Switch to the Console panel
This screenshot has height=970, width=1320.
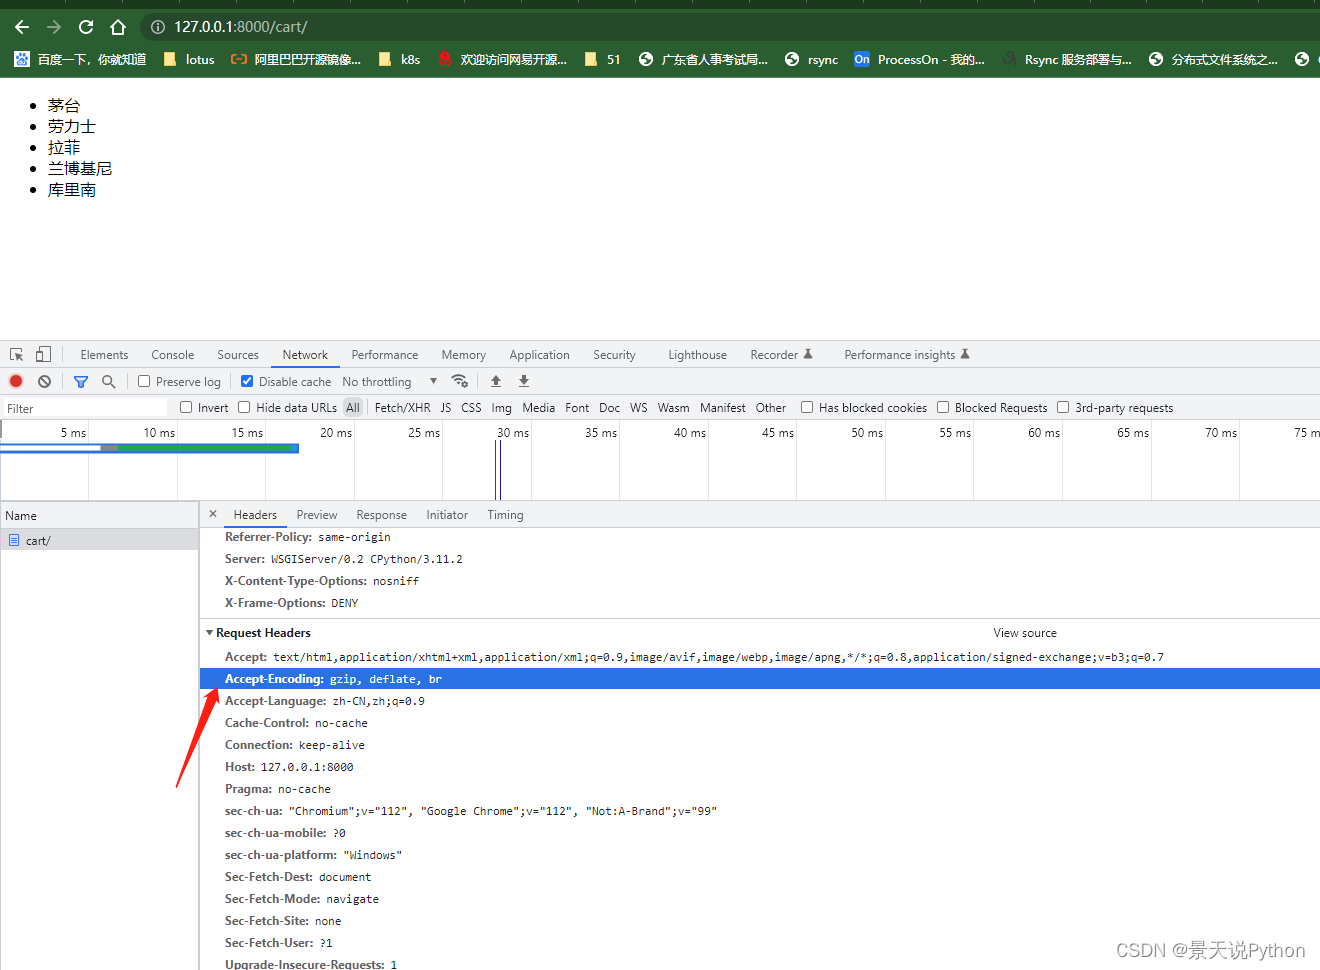click(x=173, y=355)
